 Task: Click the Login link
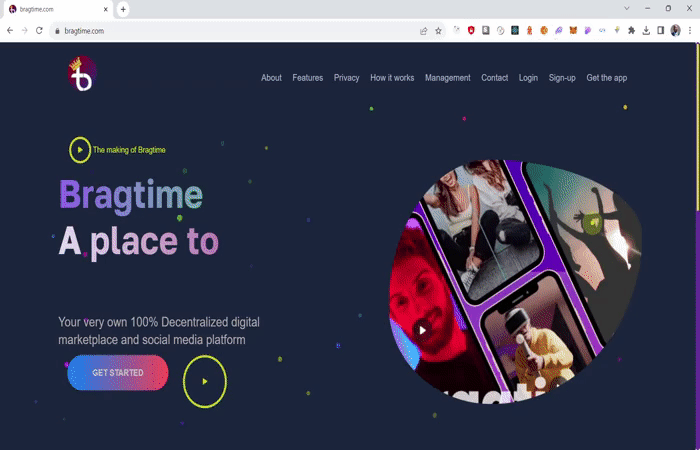(x=528, y=78)
